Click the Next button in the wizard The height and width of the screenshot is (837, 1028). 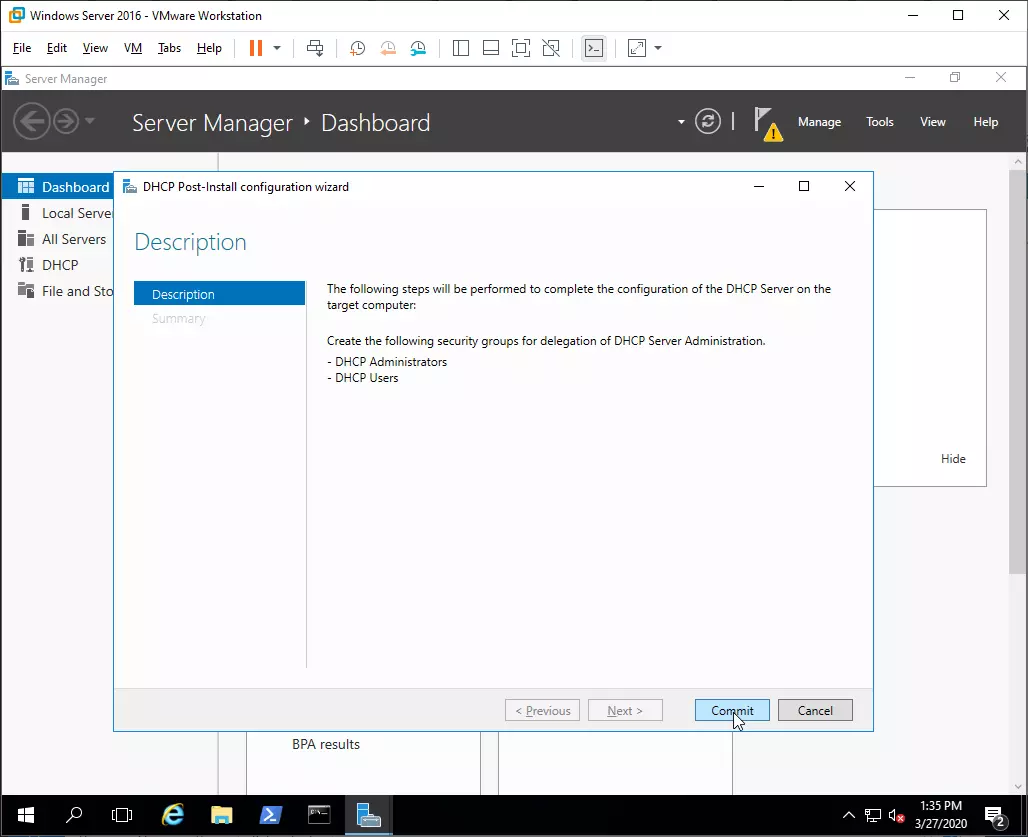tap(625, 710)
